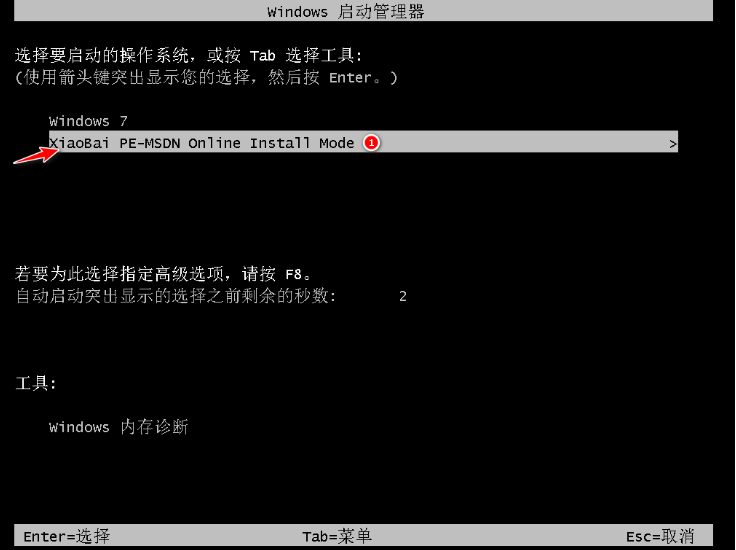Click Esc=取消 in the bottom bar
This screenshot has height=550, width=736.
click(659, 536)
